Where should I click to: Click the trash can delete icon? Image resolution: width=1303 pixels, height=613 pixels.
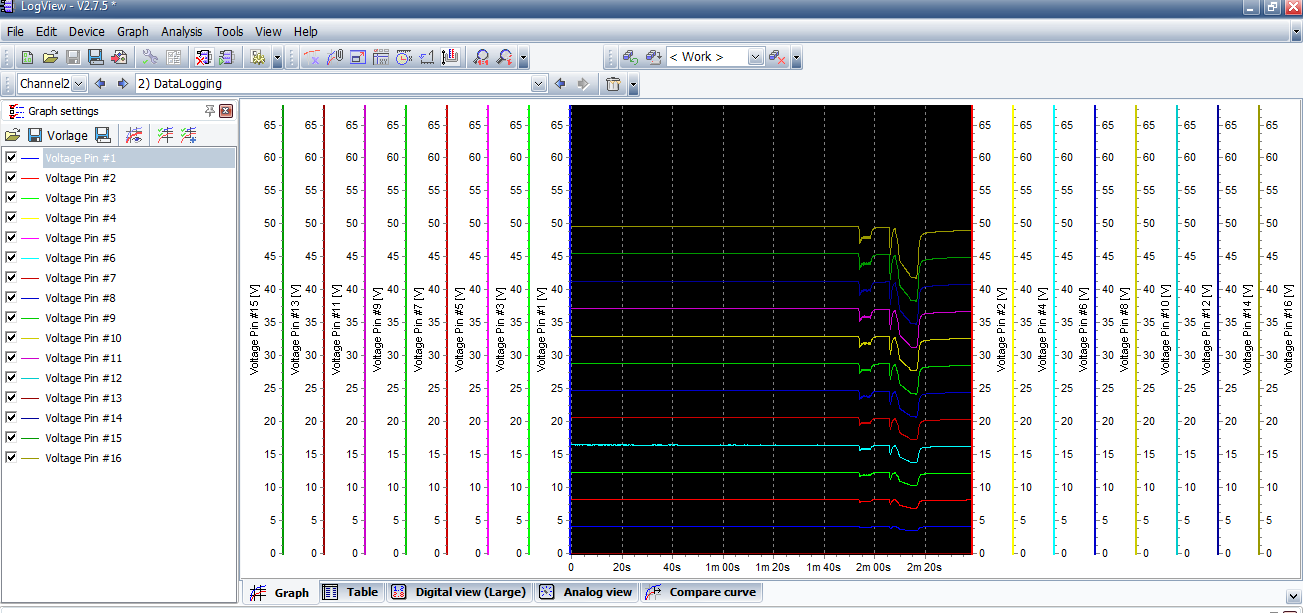[x=614, y=84]
